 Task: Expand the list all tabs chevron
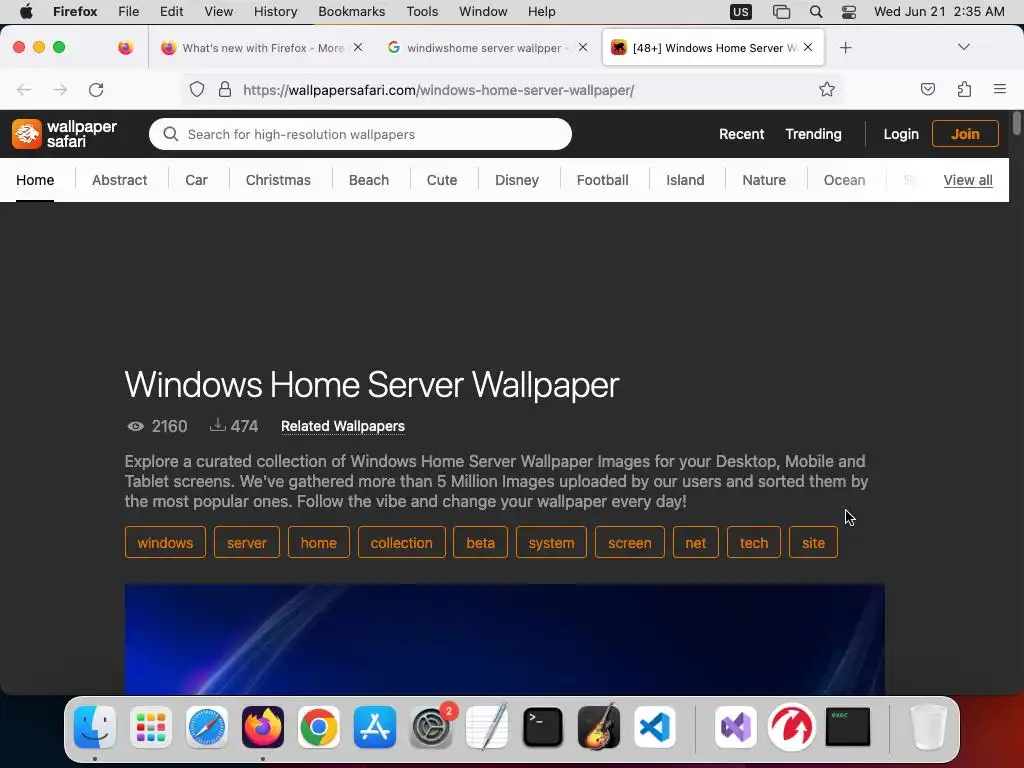point(964,47)
